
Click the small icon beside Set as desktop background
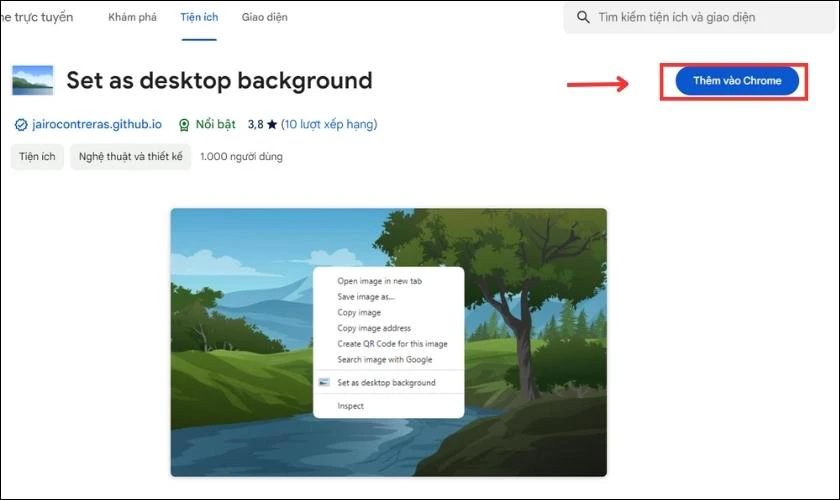pyautogui.click(x=324, y=382)
